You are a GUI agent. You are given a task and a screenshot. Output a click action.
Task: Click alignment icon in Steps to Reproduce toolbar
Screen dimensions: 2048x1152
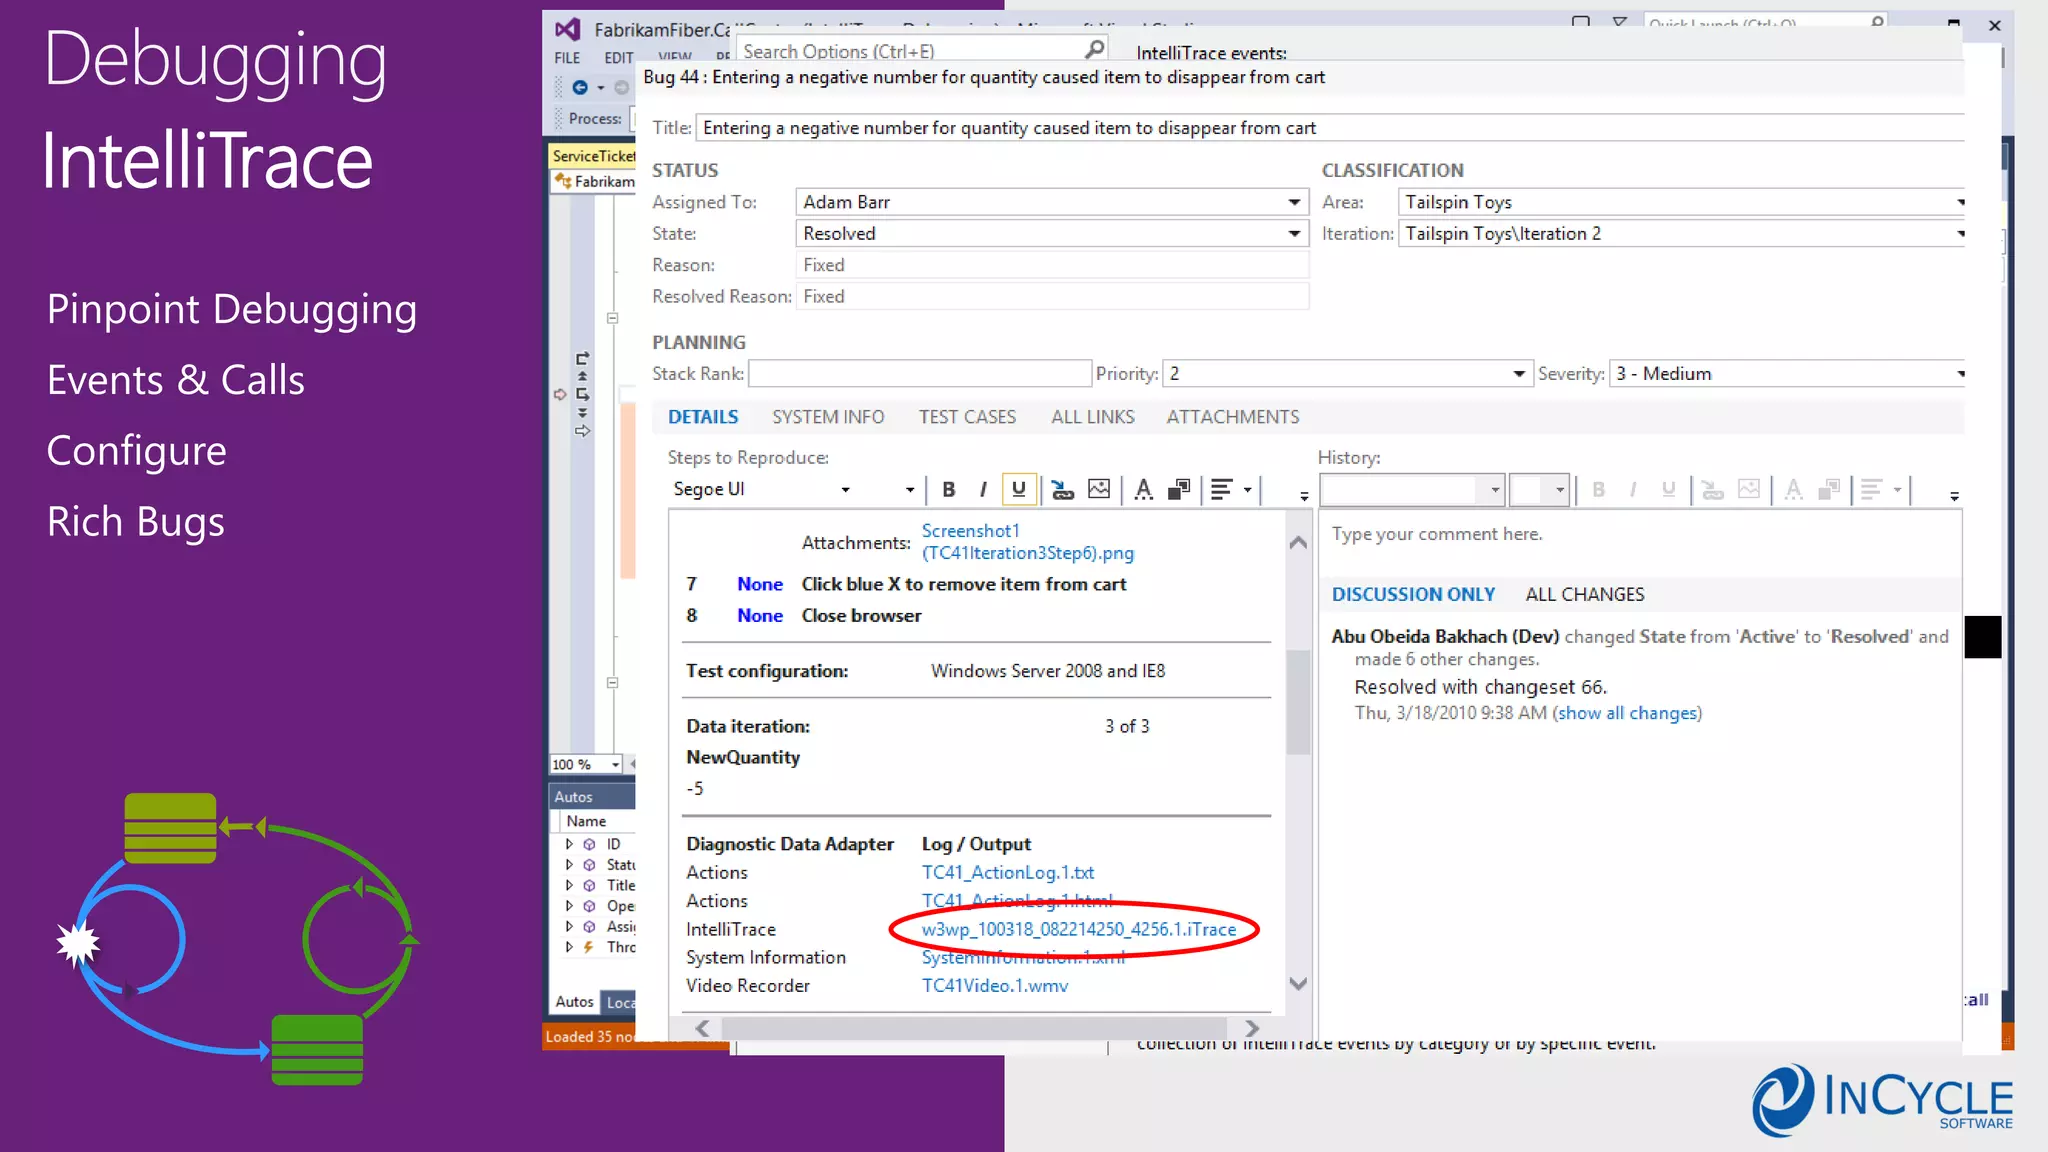pyautogui.click(x=1222, y=489)
